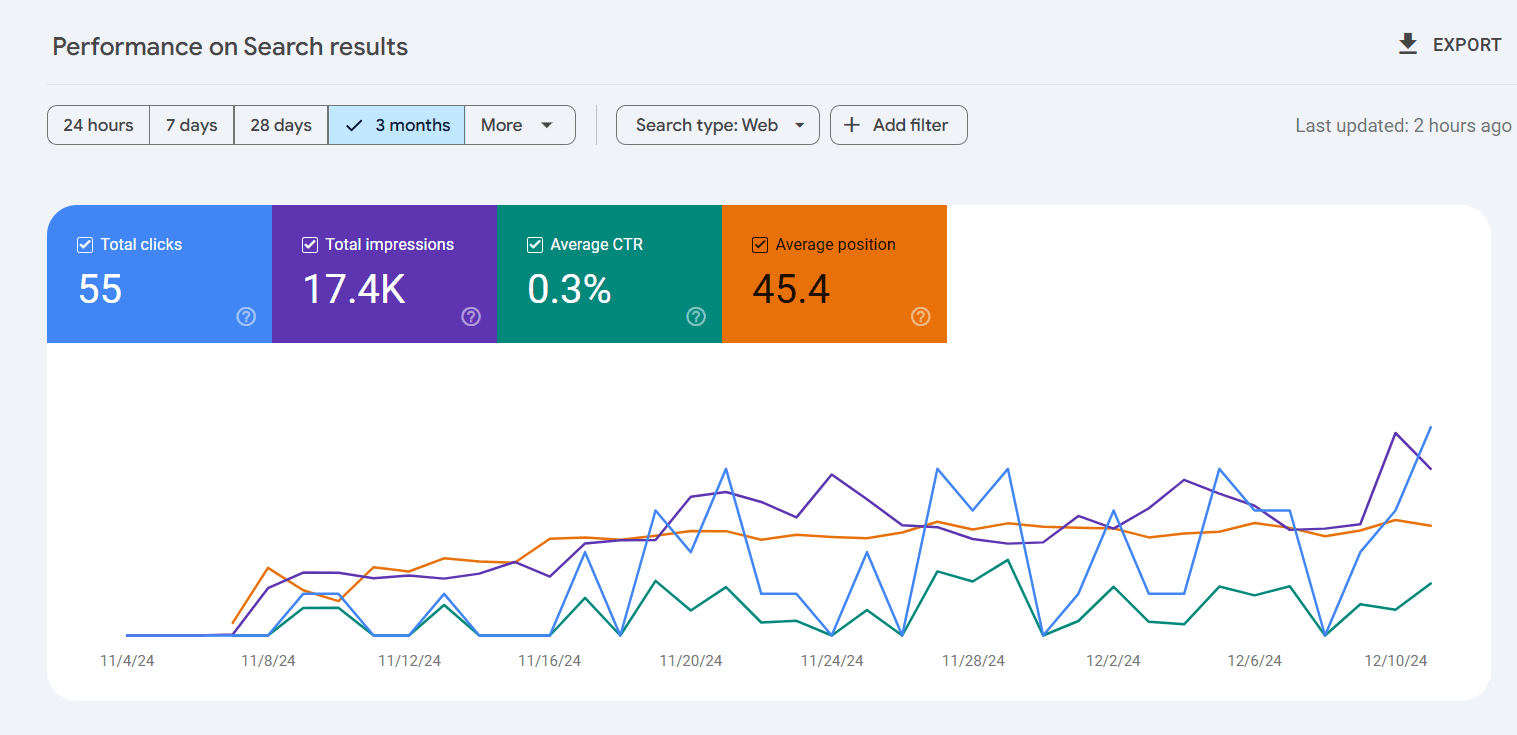
Task: Switch to the 24 hours view
Action: coord(98,124)
